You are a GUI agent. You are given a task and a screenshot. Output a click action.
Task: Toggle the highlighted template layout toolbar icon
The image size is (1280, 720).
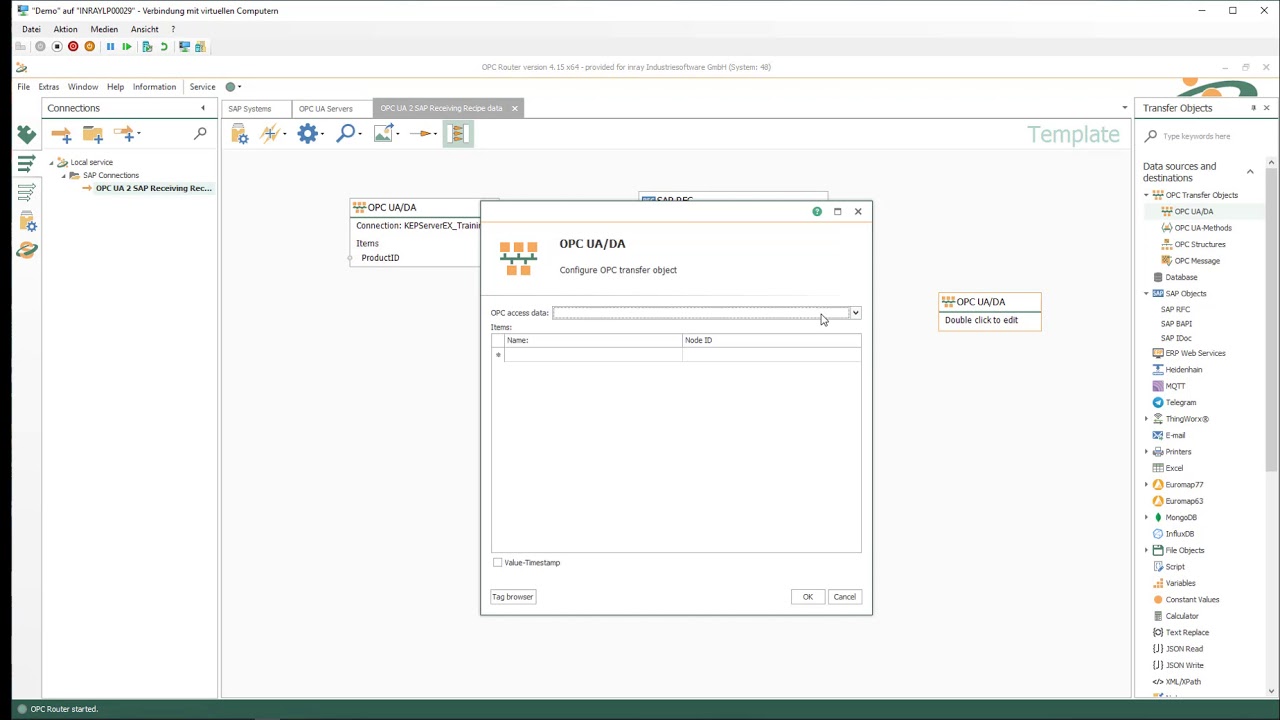pyautogui.click(x=458, y=133)
